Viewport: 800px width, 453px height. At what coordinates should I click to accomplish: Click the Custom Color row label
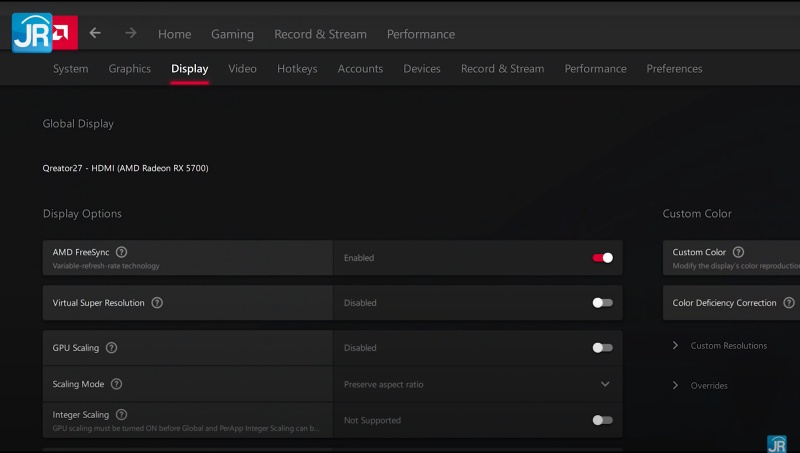(x=699, y=252)
